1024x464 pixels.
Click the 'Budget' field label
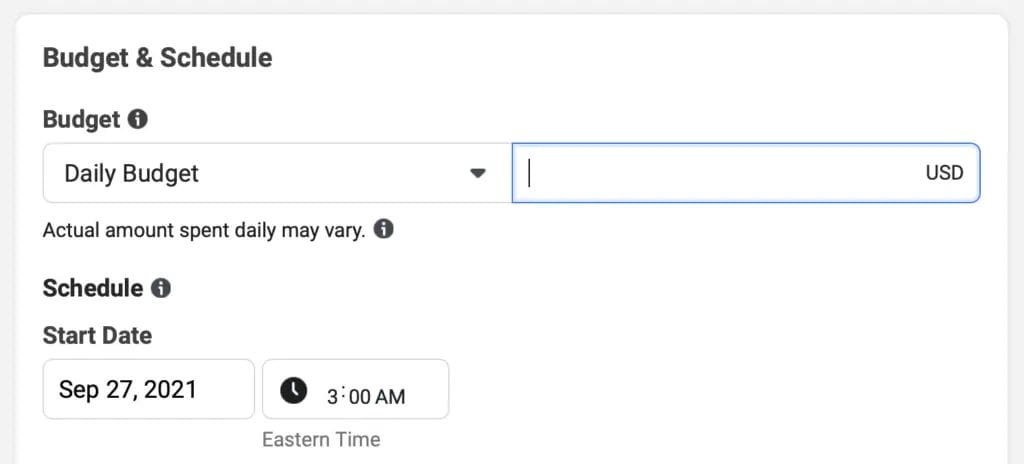coord(81,120)
